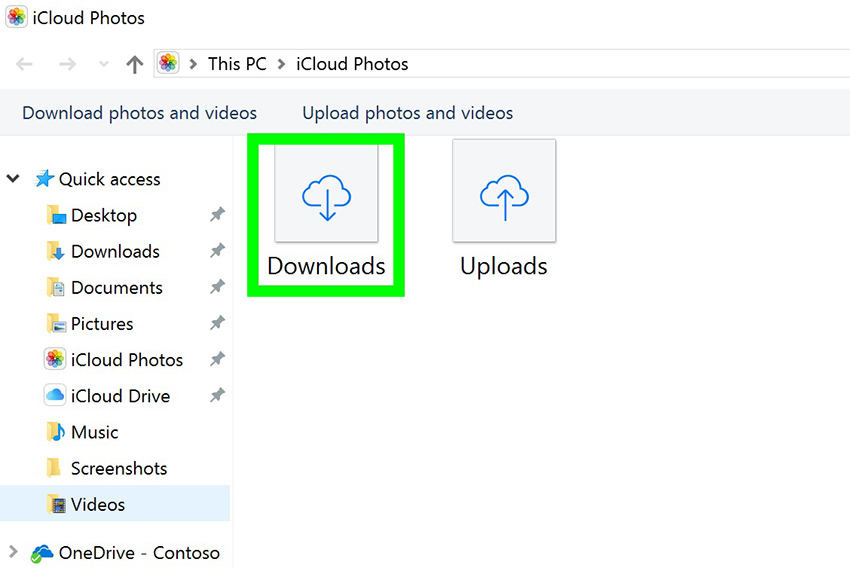Click the sidebar Downloads arrow folder icon
The image size is (850, 568).
click(x=56, y=251)
